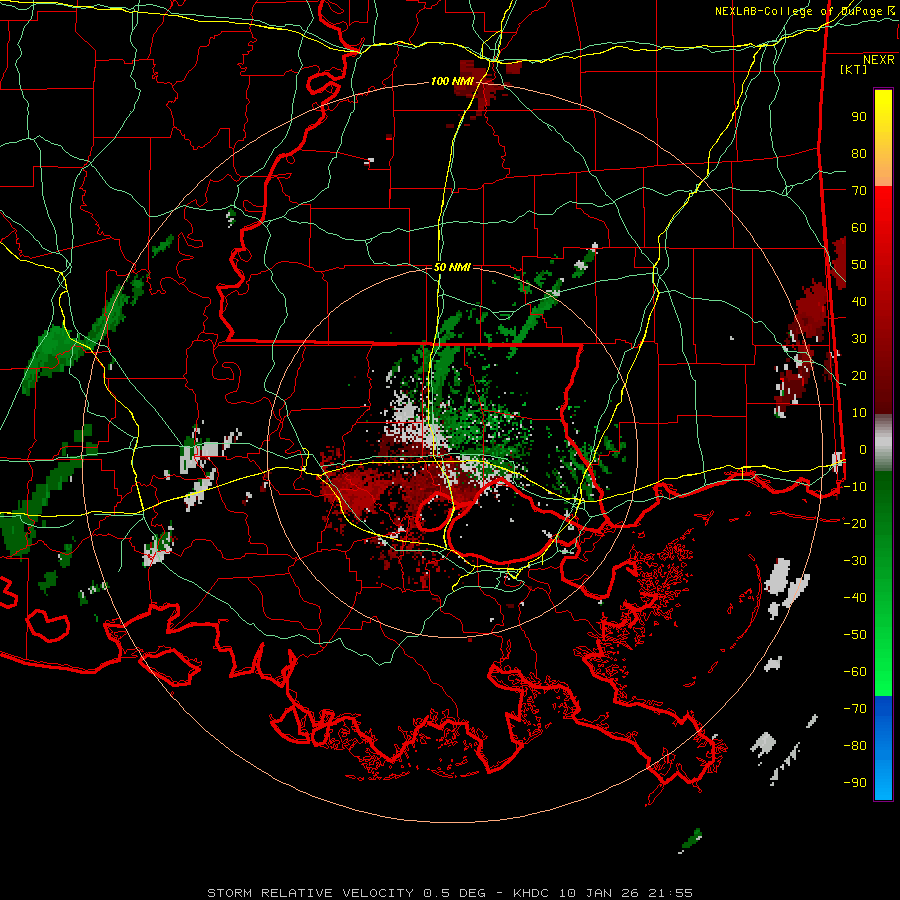Screen dimensions: 900x900
Task: Click the KHDC radar site identifier
Action: tap(532, 893)
